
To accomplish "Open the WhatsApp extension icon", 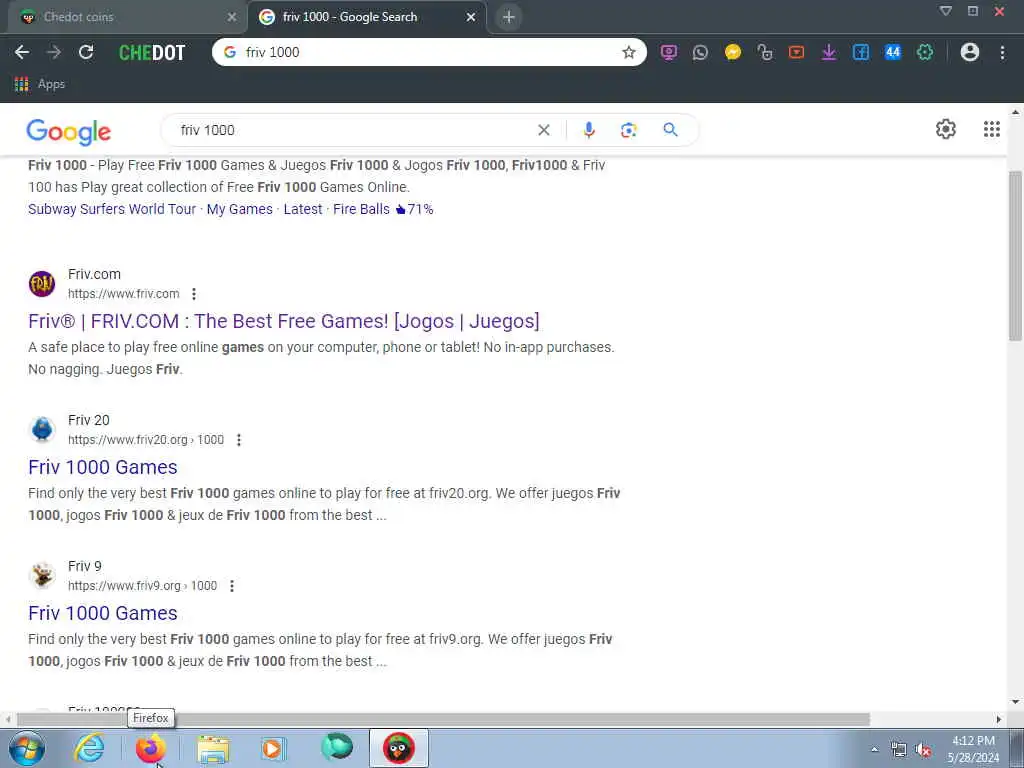I will click(700, 52).
